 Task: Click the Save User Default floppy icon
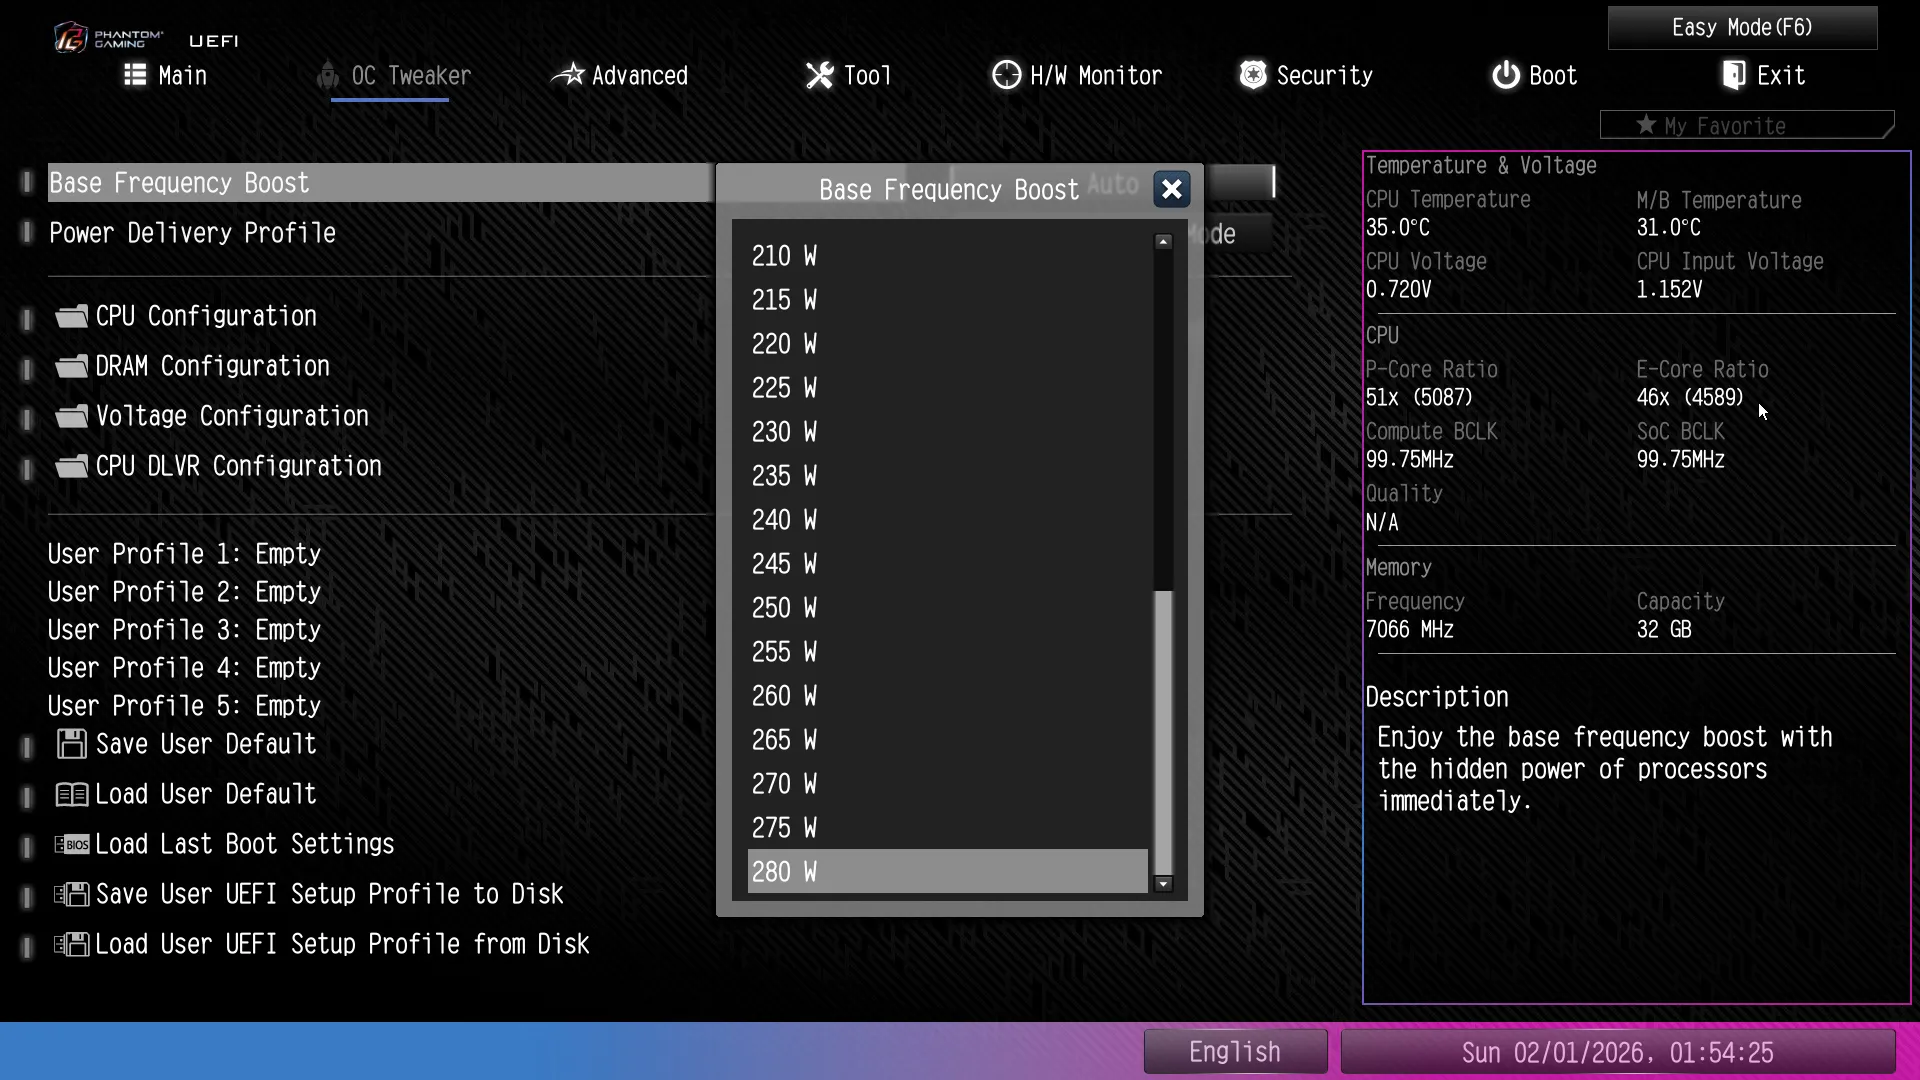click(x=71, y=744)
